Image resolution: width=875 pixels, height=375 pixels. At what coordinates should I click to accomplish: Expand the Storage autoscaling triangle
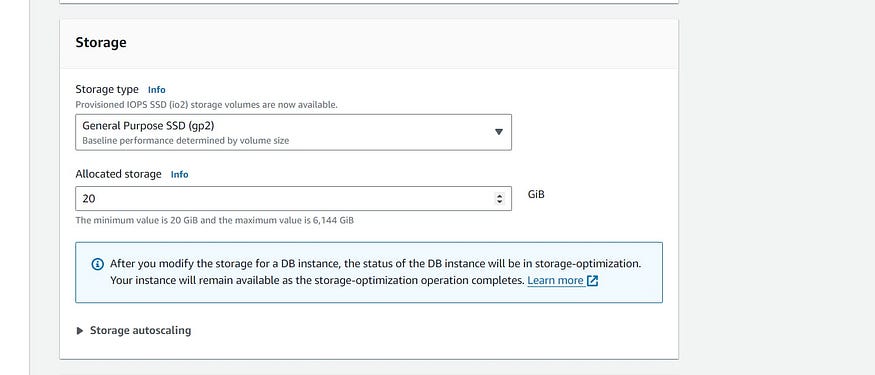[x=80, y=331]
